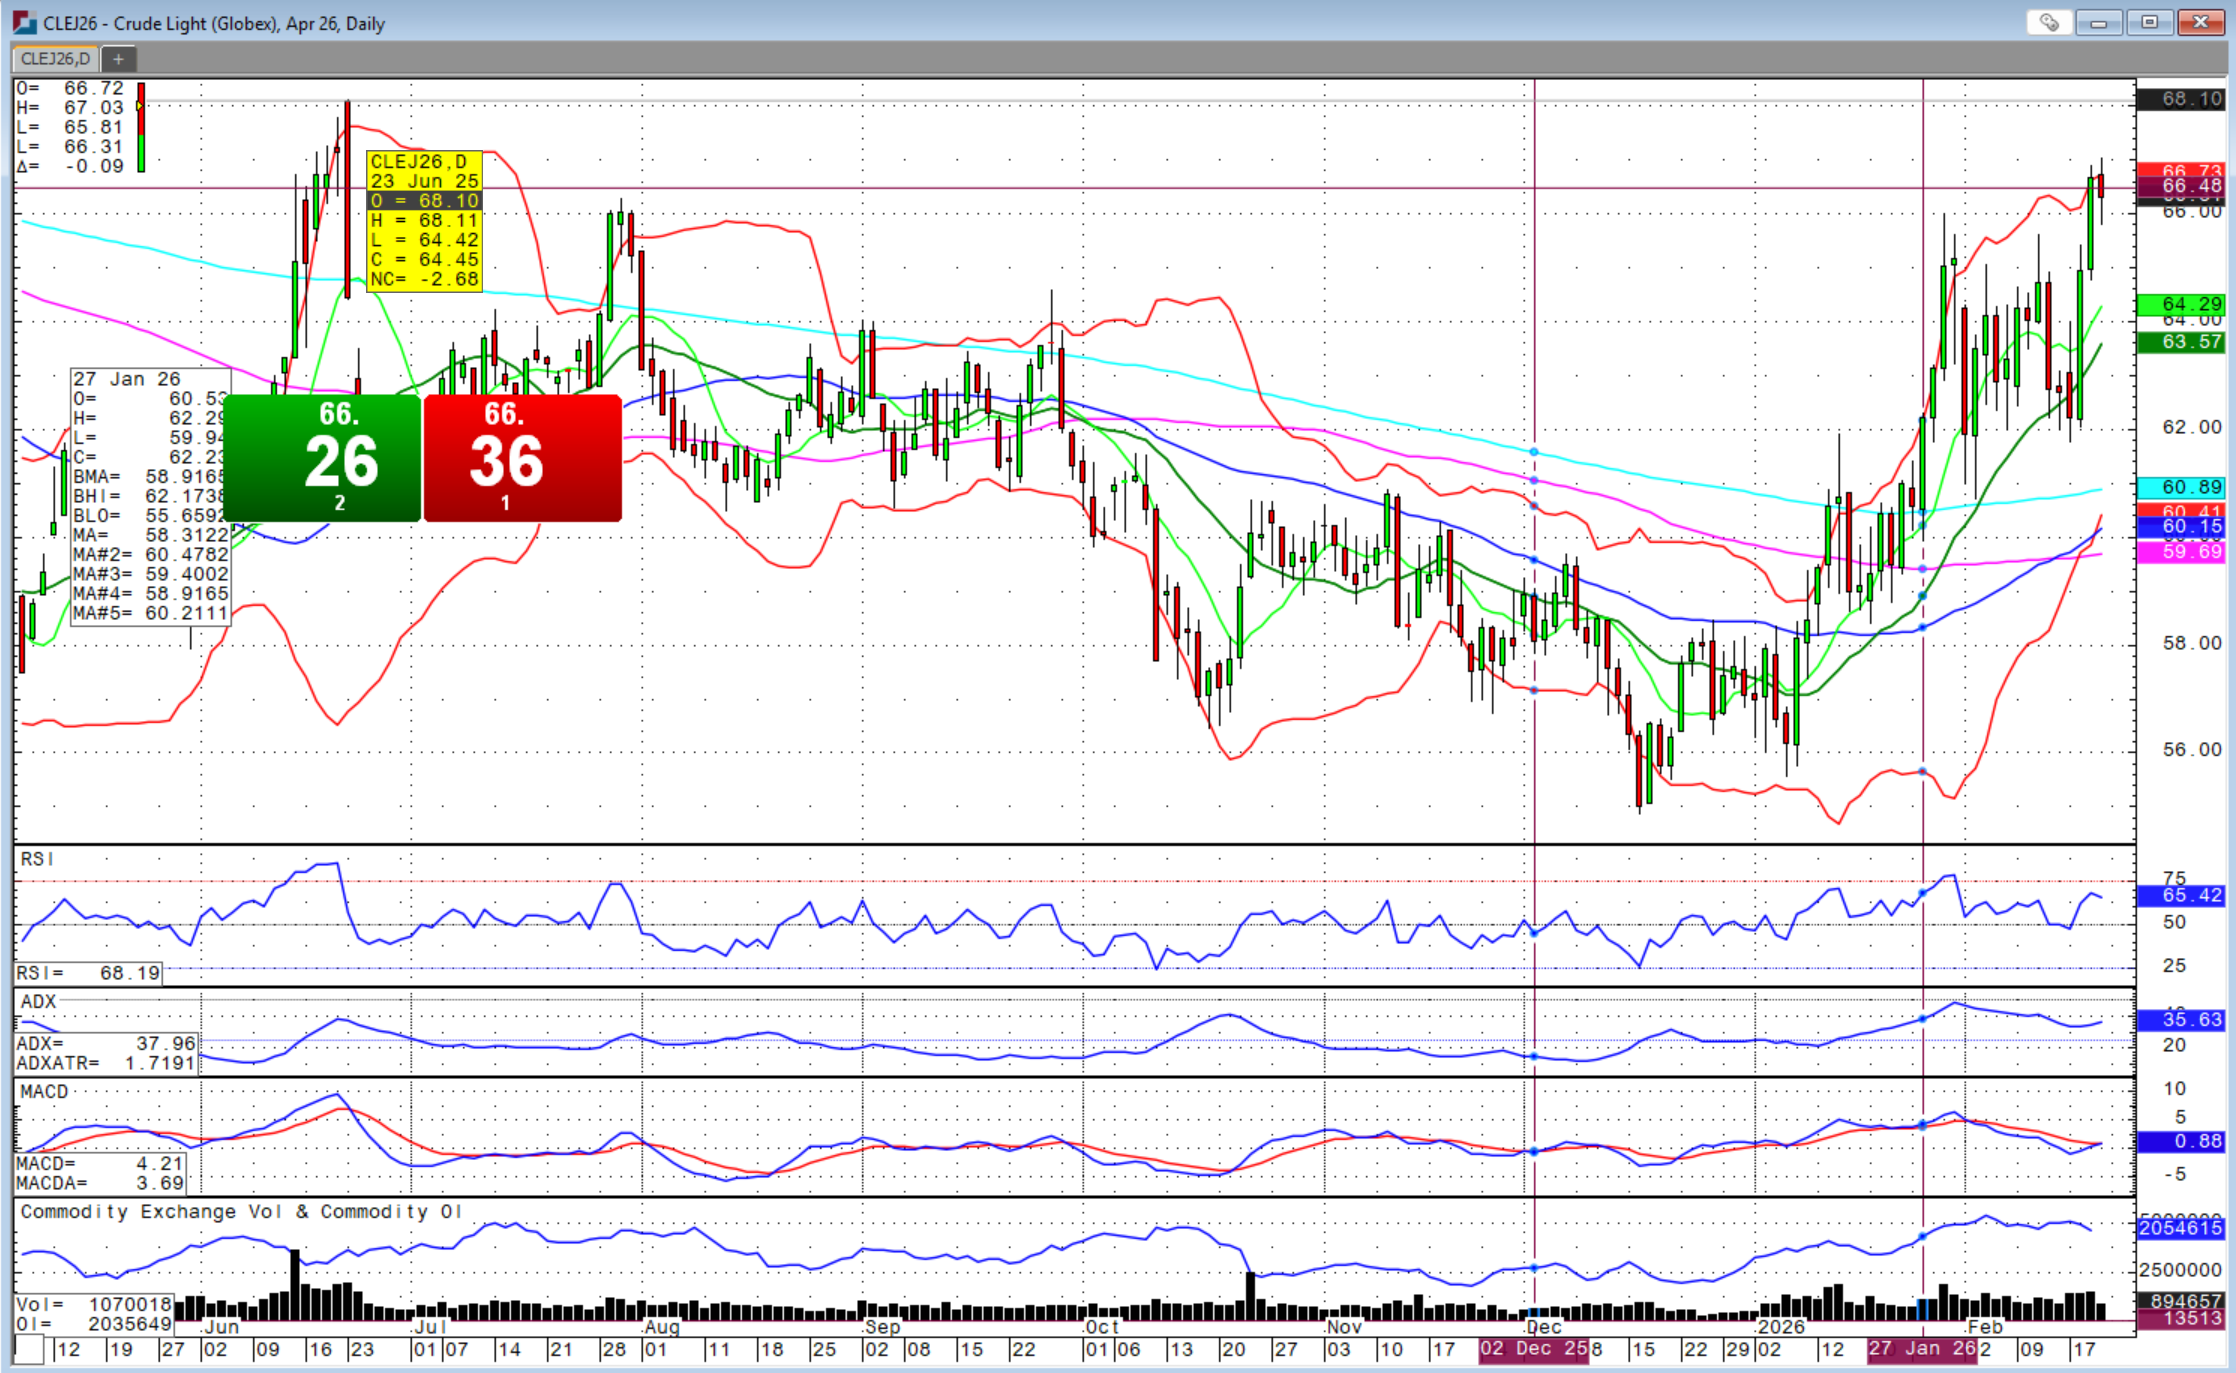Click the CQG app icon in title bar
Screen dimensions: 2236x1373
click(24, 22)
